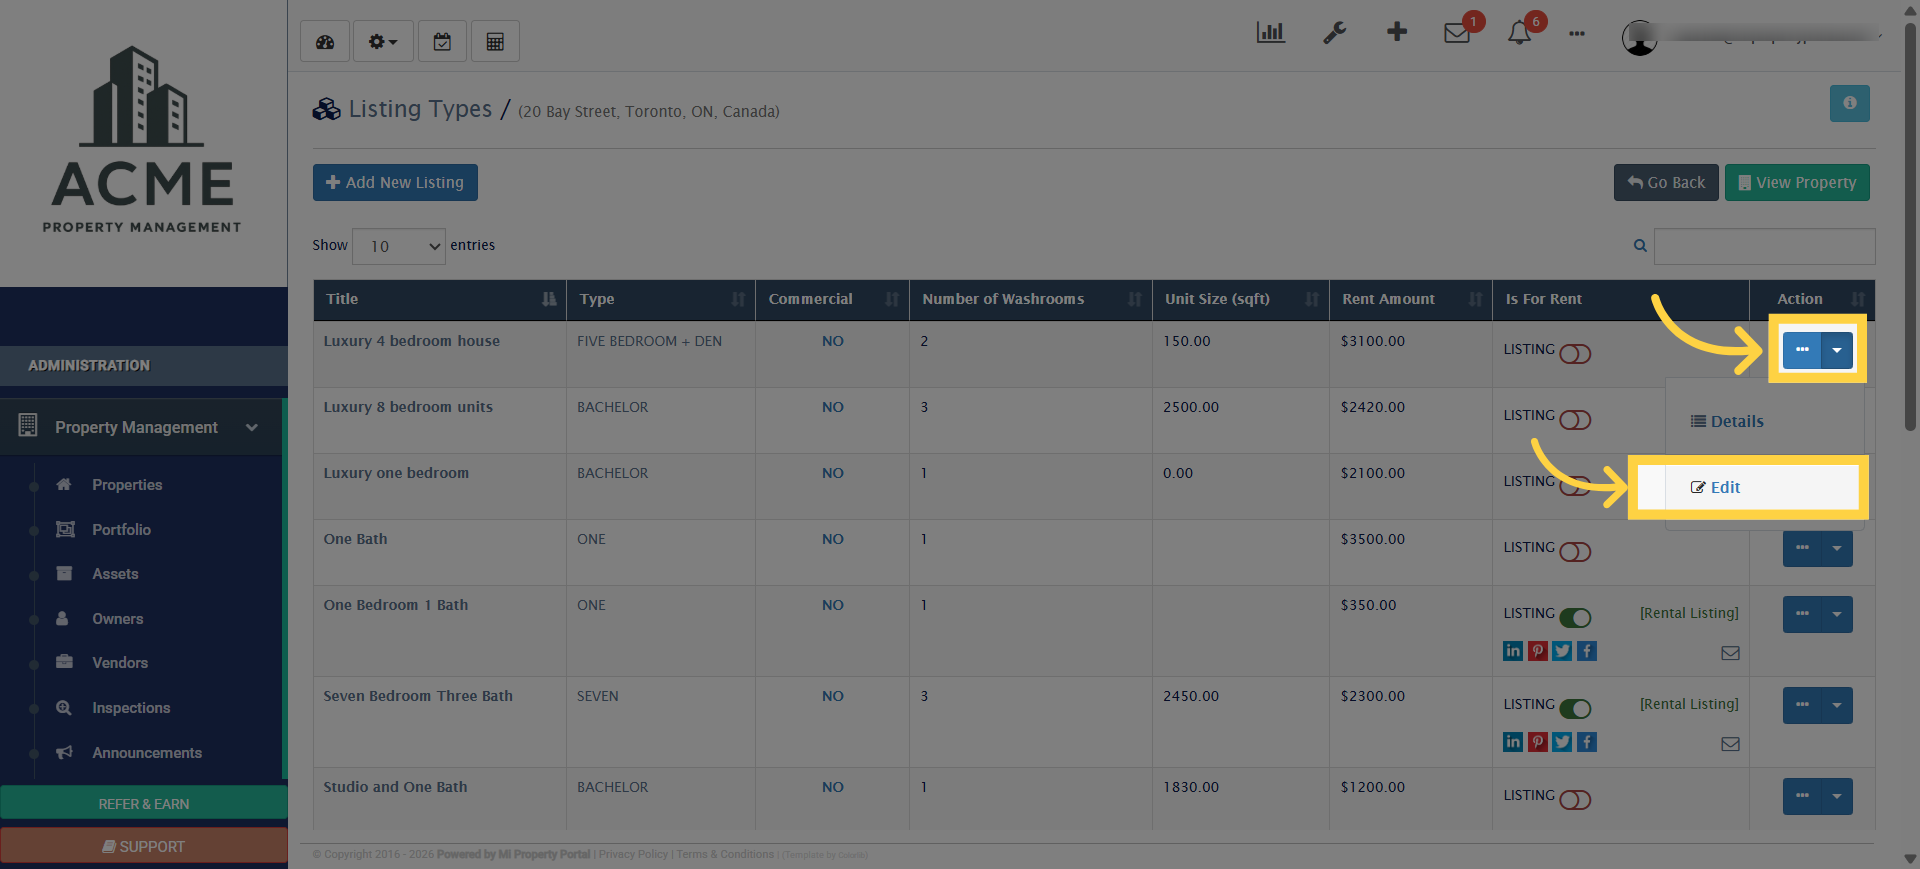Email the One Bedroom 1 Bath listing
The height and width of the screenshot is (869, 1920).
pyautogui.click(x=1730, y=653)
